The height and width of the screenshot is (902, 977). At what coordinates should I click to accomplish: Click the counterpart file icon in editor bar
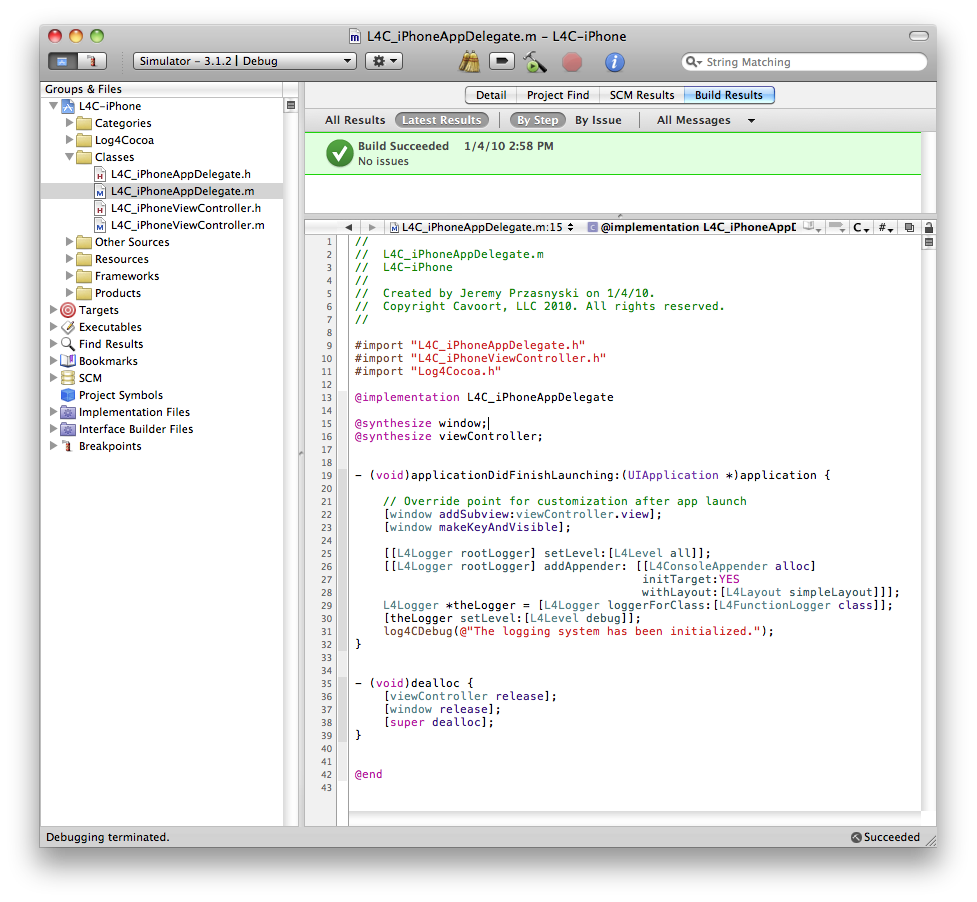coord(909,227)
